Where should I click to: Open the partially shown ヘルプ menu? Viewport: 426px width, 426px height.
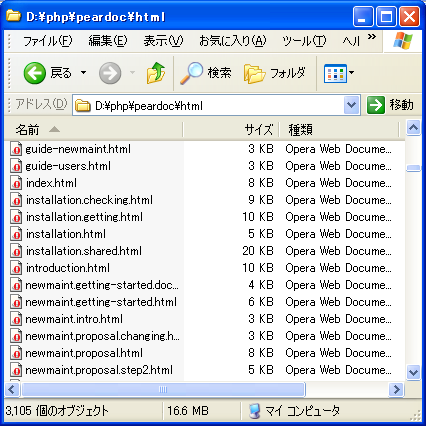point(351,41)
